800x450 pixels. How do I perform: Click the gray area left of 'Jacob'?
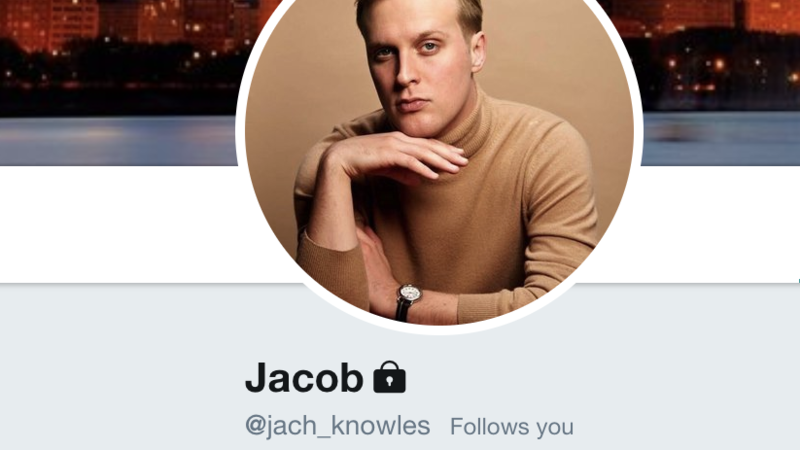tap(121, 378)
